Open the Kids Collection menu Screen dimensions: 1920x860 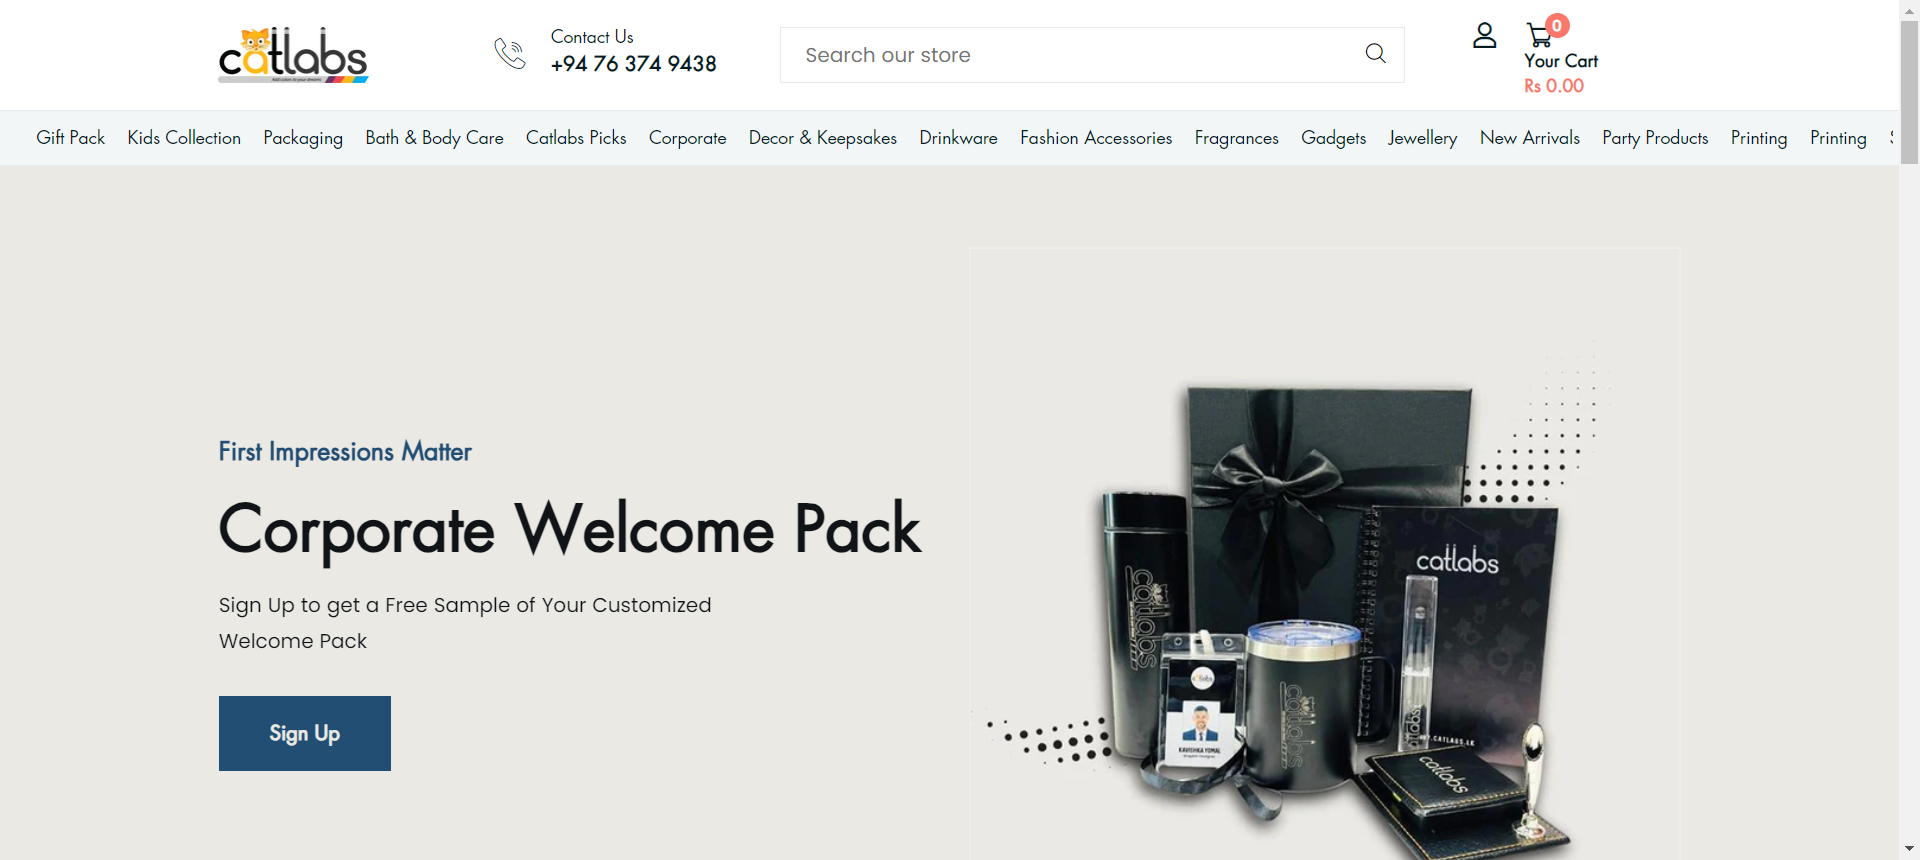(184, 138)
